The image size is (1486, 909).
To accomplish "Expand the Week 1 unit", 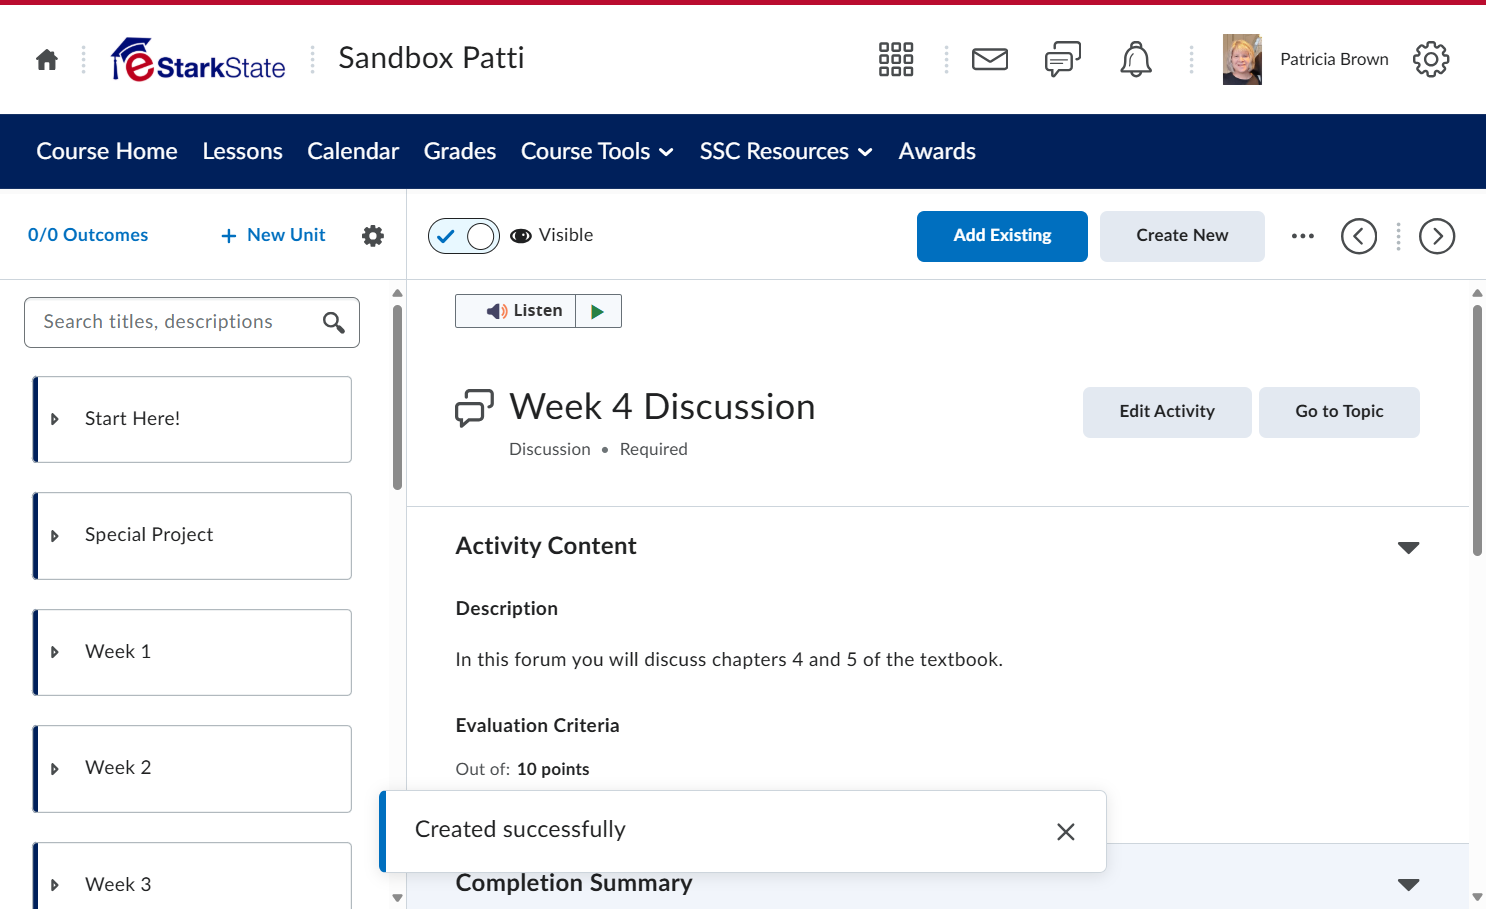I will click(55, 652).
